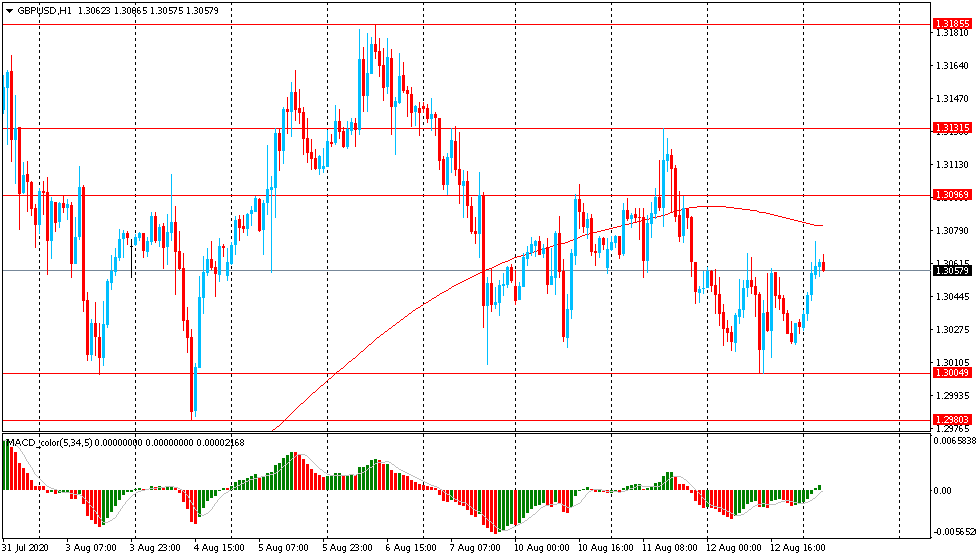
Task: Click the MACD scale value 0.00
Action: [942, 491]
